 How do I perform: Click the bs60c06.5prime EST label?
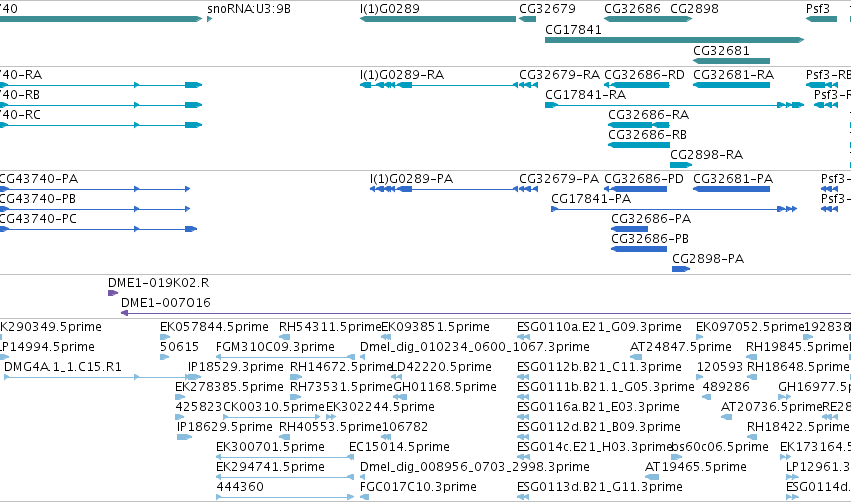point(720,447)
